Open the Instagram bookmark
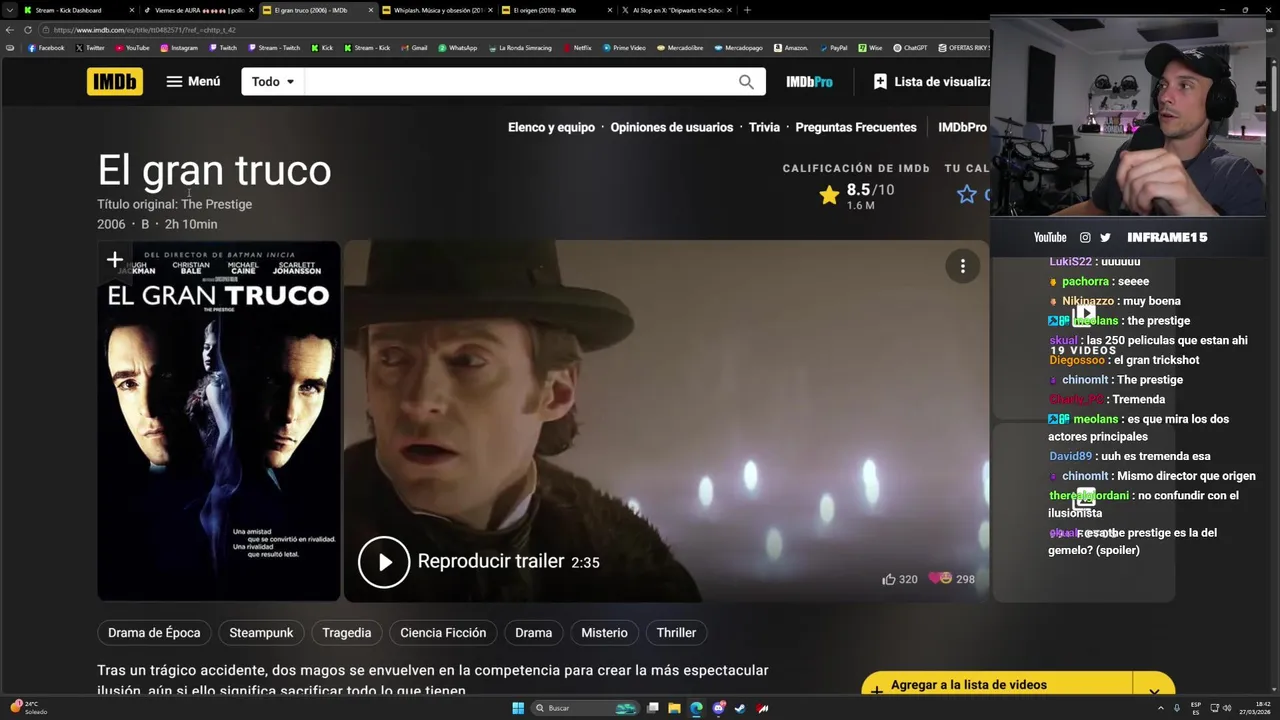 [x=179, y=48]
